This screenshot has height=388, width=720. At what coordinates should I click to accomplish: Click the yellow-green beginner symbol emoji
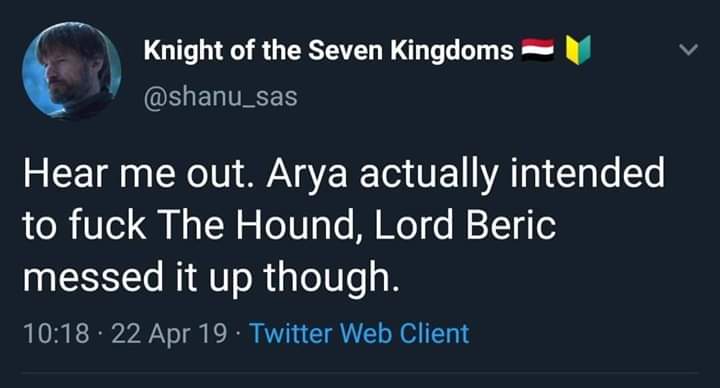click(x=578, y=50)
